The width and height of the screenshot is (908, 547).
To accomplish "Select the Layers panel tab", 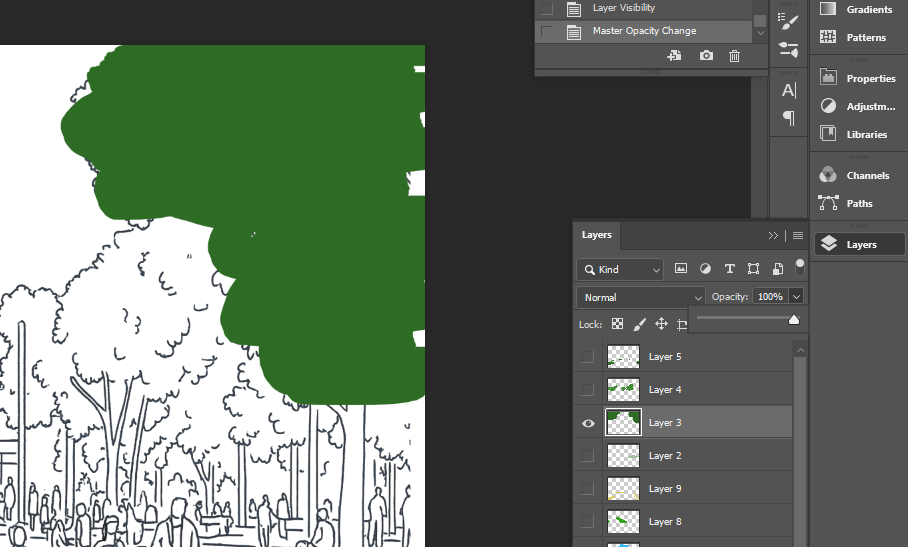I will [x=597, y=235].
